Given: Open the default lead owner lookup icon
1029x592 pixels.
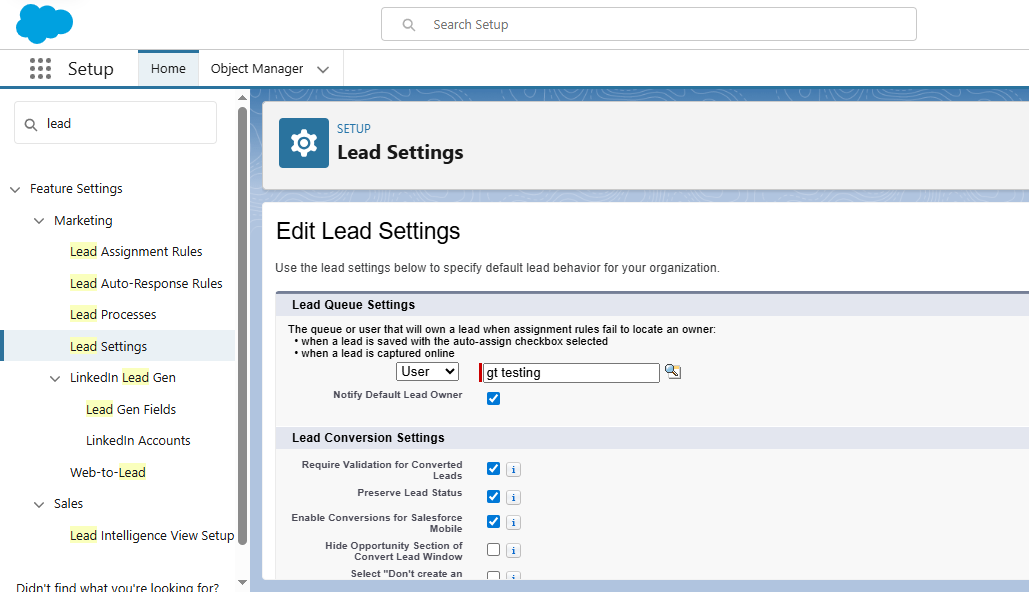Looking at the screenshot, I should pos(673,371).
